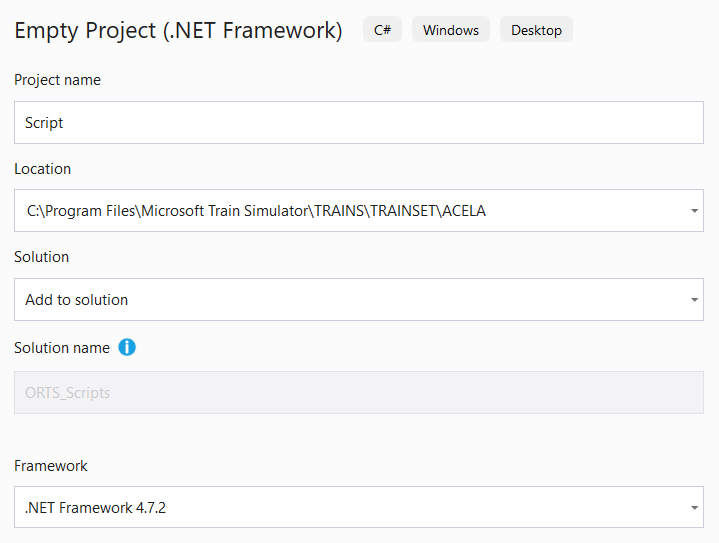
Task: Click the Desktop project type tag
Action: pyautogui.click(x=536, y=30)
